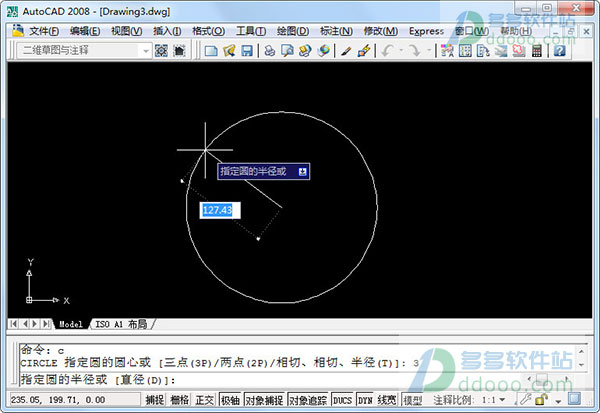Click the coordinates readout 235.05, 199.71
This screenshot has height=413, width=600.
(75, 400)
